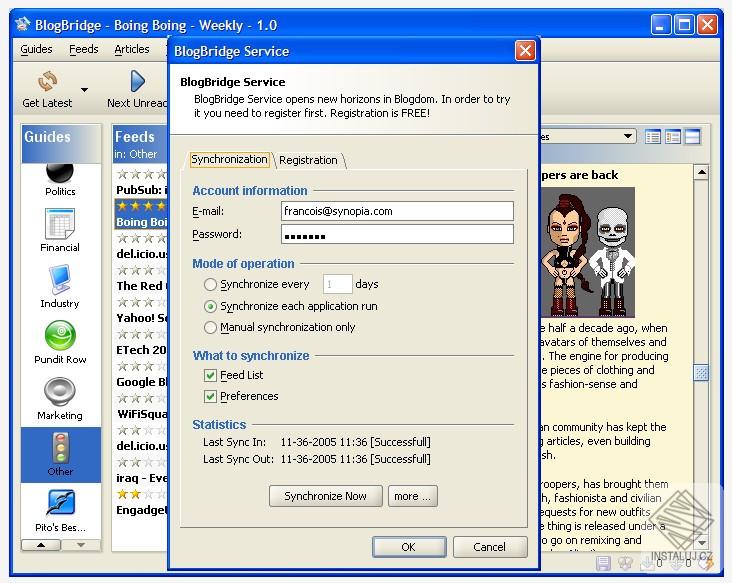Screen dimensions: 732x583
Task: Choose Manual synchronization only option
Action: (210, 327)
